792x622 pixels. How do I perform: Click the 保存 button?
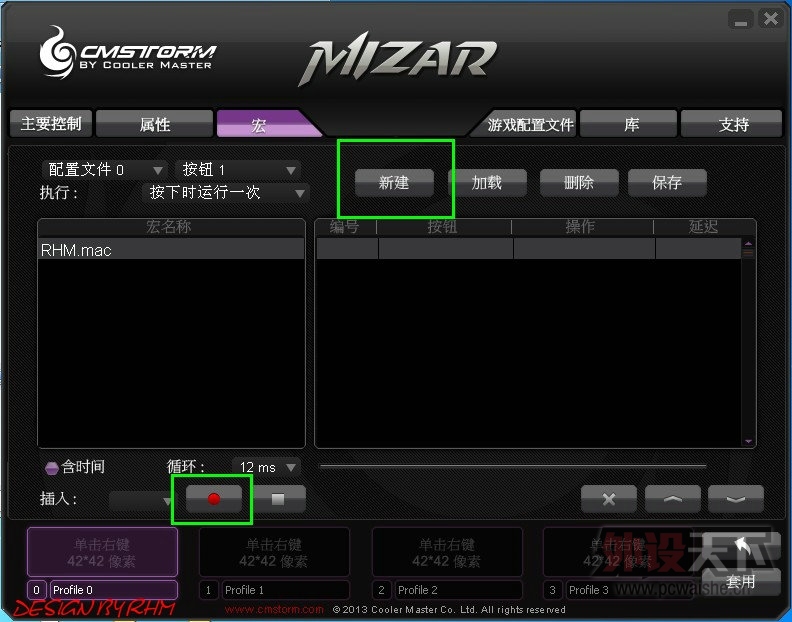coord(667,182)
